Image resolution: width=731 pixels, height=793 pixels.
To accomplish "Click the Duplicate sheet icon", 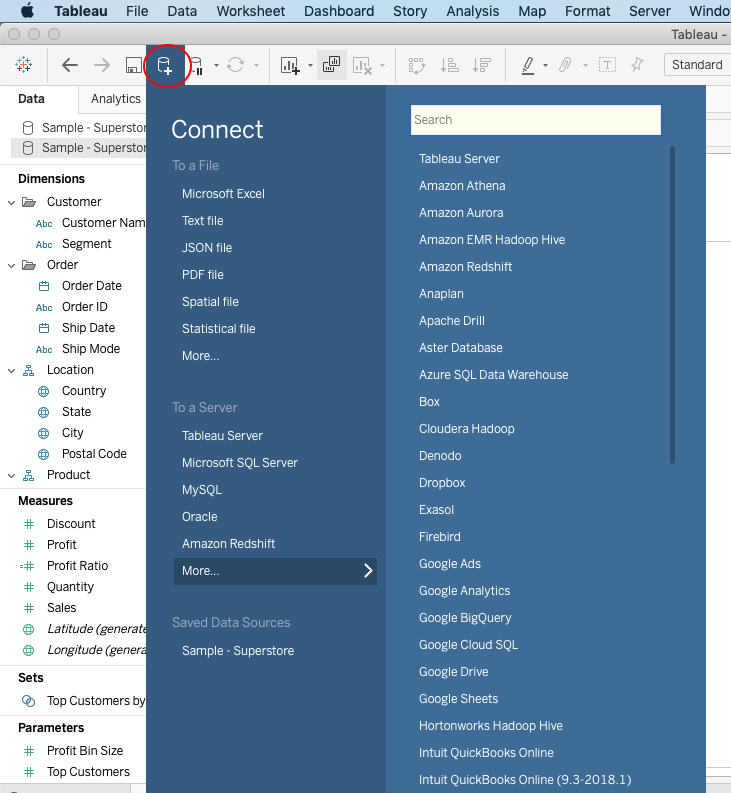I will point(331,65).
